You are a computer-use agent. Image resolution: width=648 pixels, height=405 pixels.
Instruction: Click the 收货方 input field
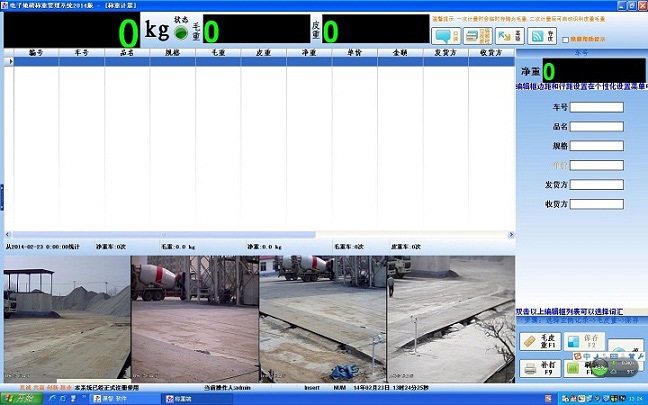point(597,204)
